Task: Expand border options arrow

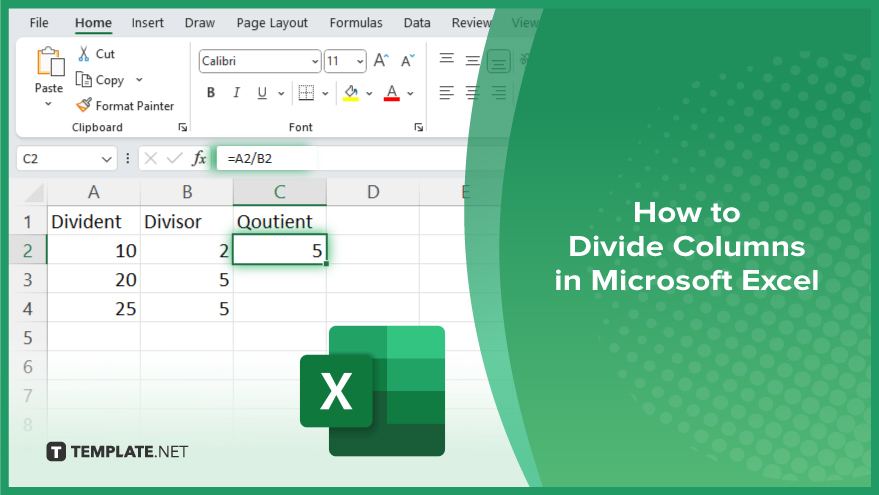Action: [325, 94]
